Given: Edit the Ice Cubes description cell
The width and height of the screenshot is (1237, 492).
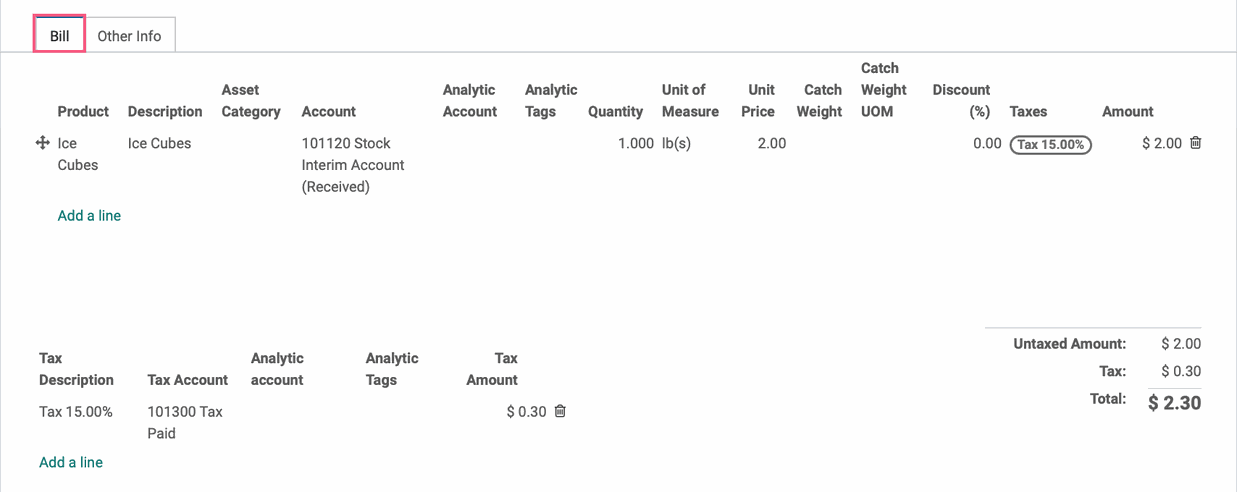Looking at the screenshot, I should click(159, 143).
